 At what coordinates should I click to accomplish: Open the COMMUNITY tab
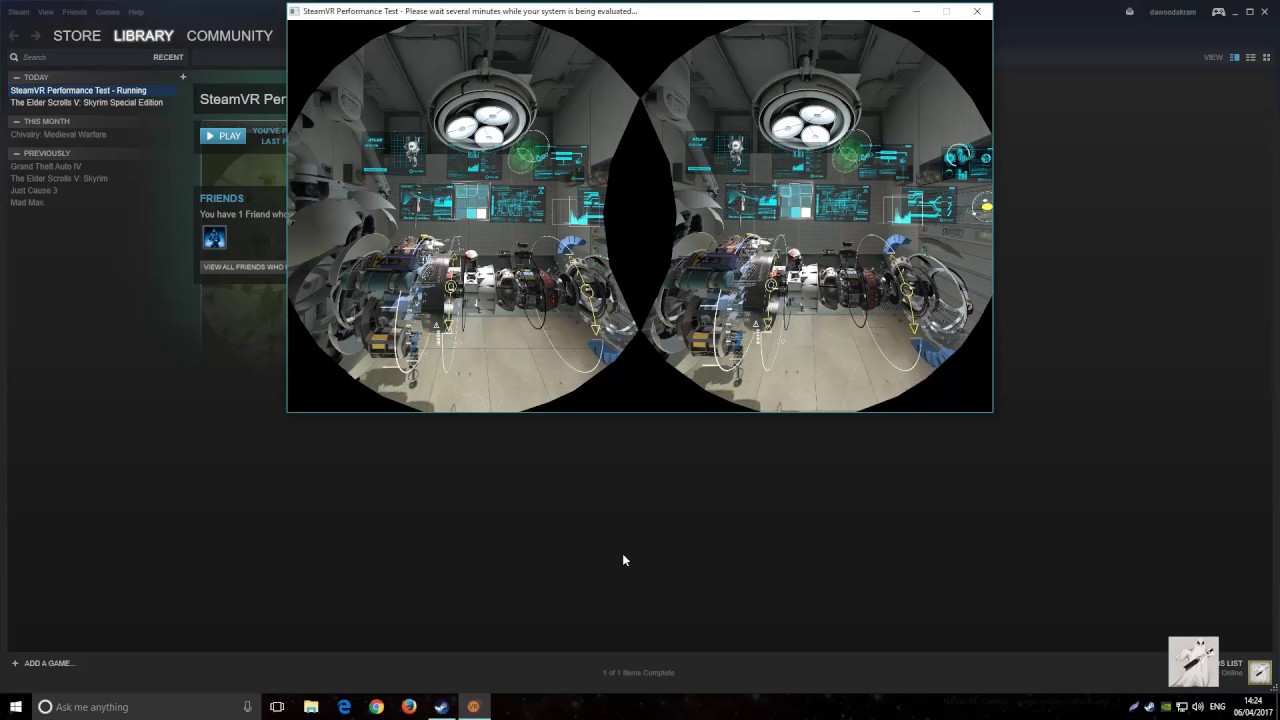pyautogui.click(x=229, y=35)
